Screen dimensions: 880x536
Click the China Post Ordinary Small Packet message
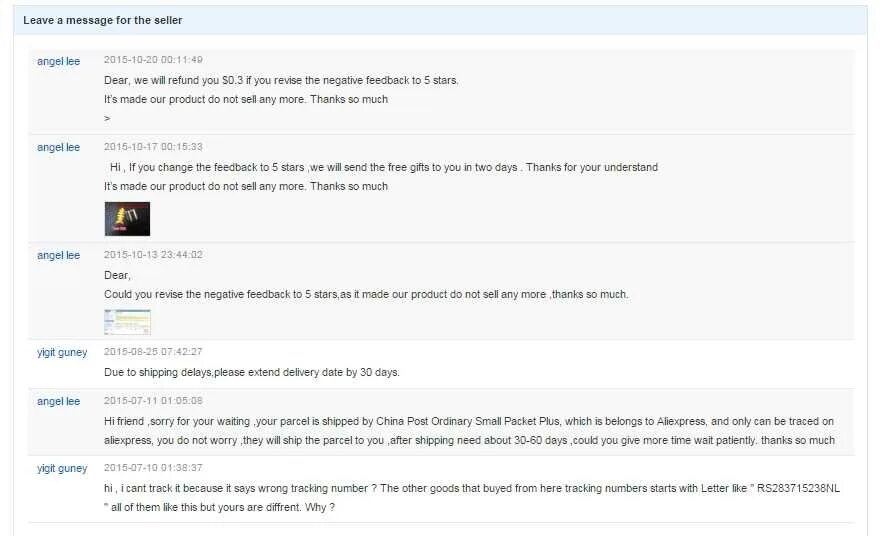[x=468, y=421]
